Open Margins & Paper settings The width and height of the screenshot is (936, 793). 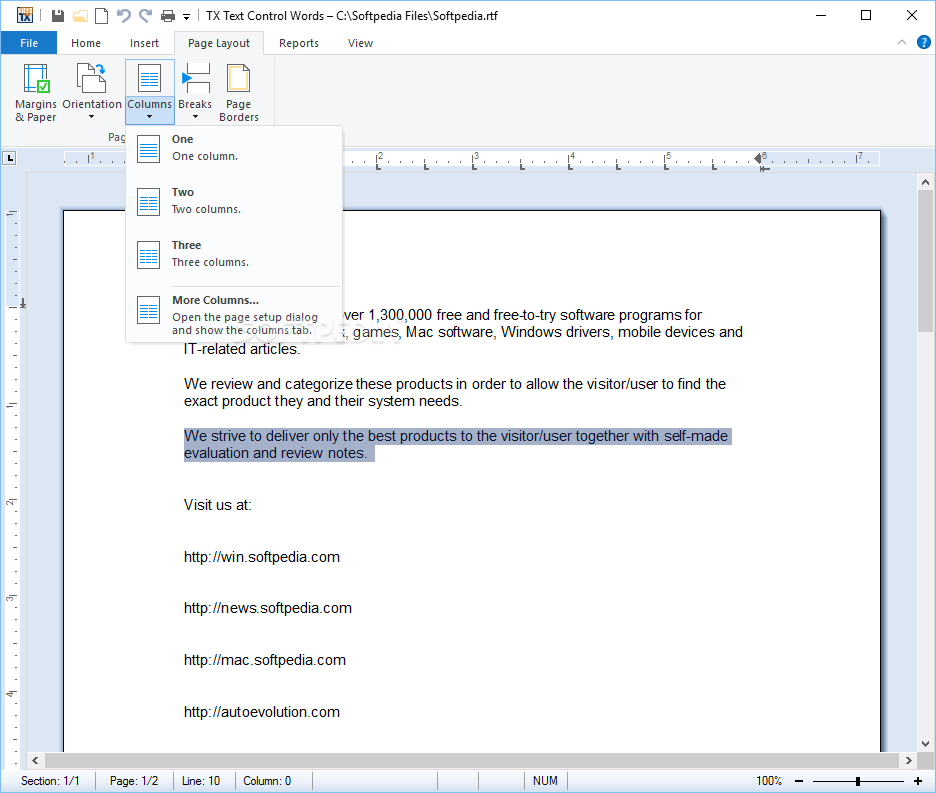pyautogui.click(x=36, y=93)
